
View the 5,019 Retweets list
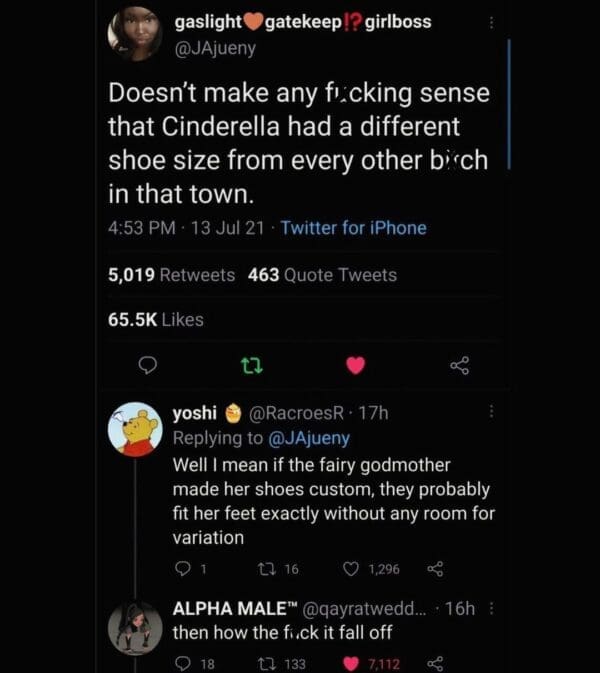click(172, 275)
